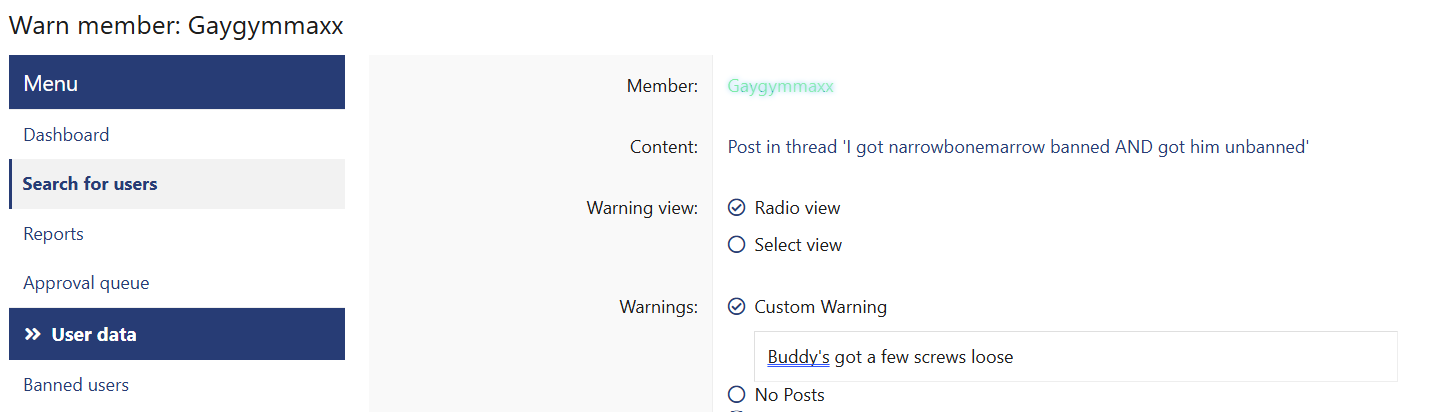Viewport: 1429px width, 412px height.
Task: Click the Warn member page title
Action: (x=176, y=26)
